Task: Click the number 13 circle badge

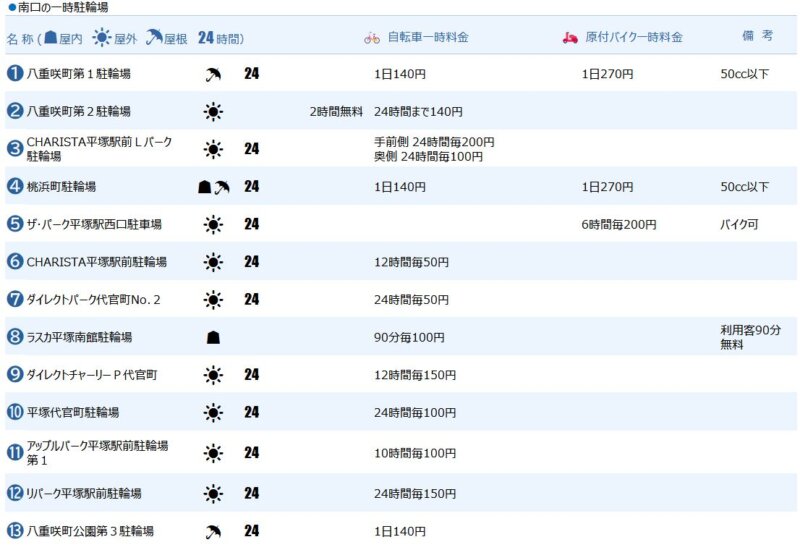Action: tap(15, 531)
